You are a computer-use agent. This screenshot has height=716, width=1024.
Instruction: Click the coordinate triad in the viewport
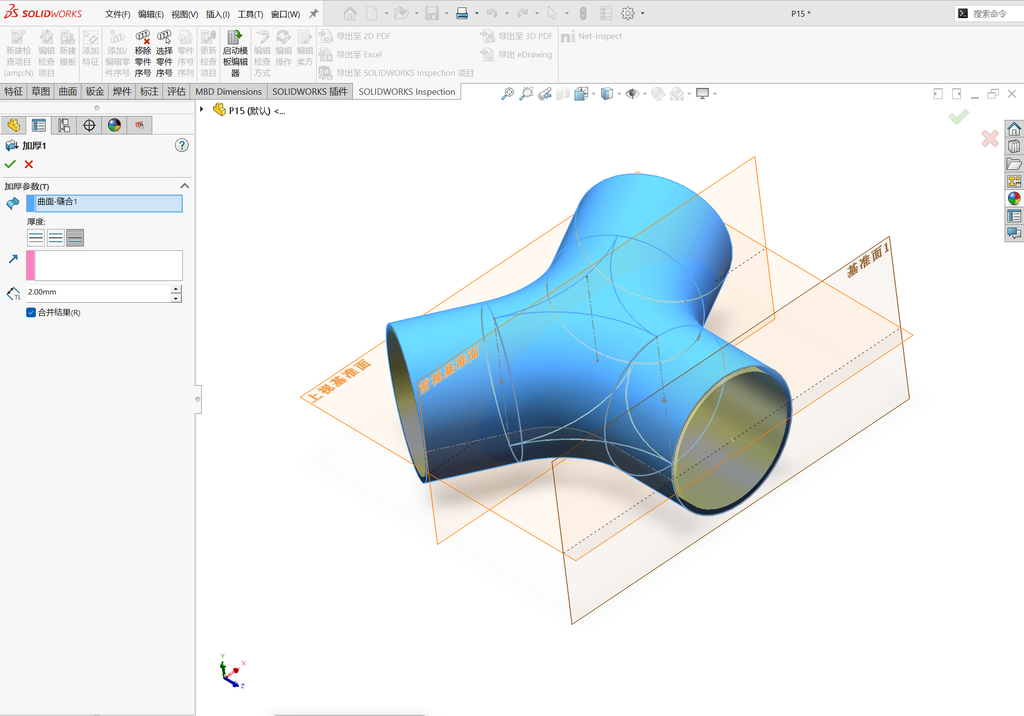tap(232, 672)
